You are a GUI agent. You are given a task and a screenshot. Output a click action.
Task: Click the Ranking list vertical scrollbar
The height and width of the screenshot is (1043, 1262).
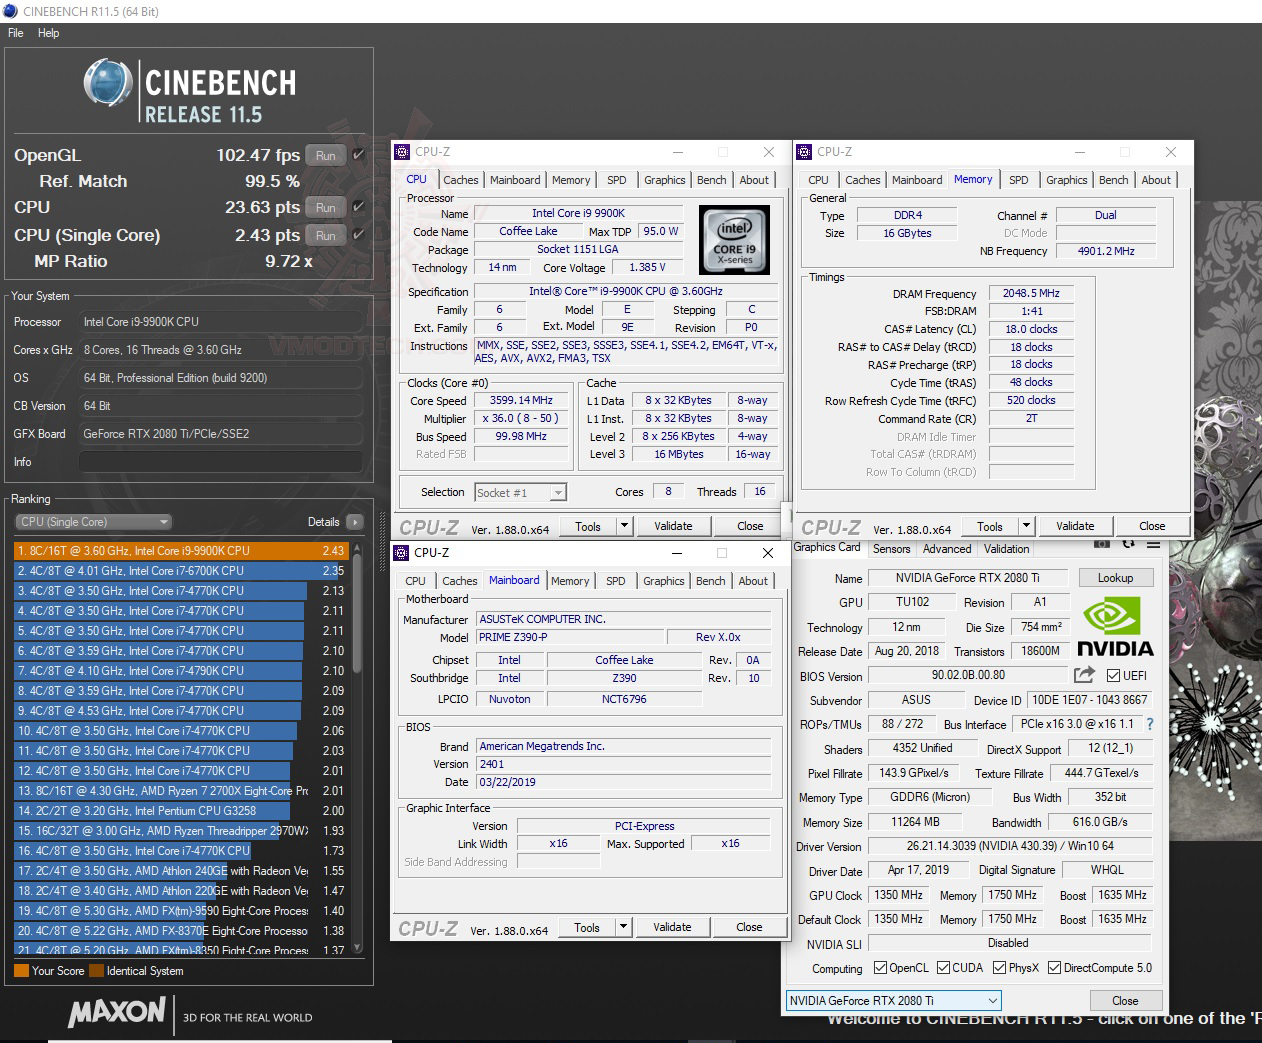(x=357, y=748)
